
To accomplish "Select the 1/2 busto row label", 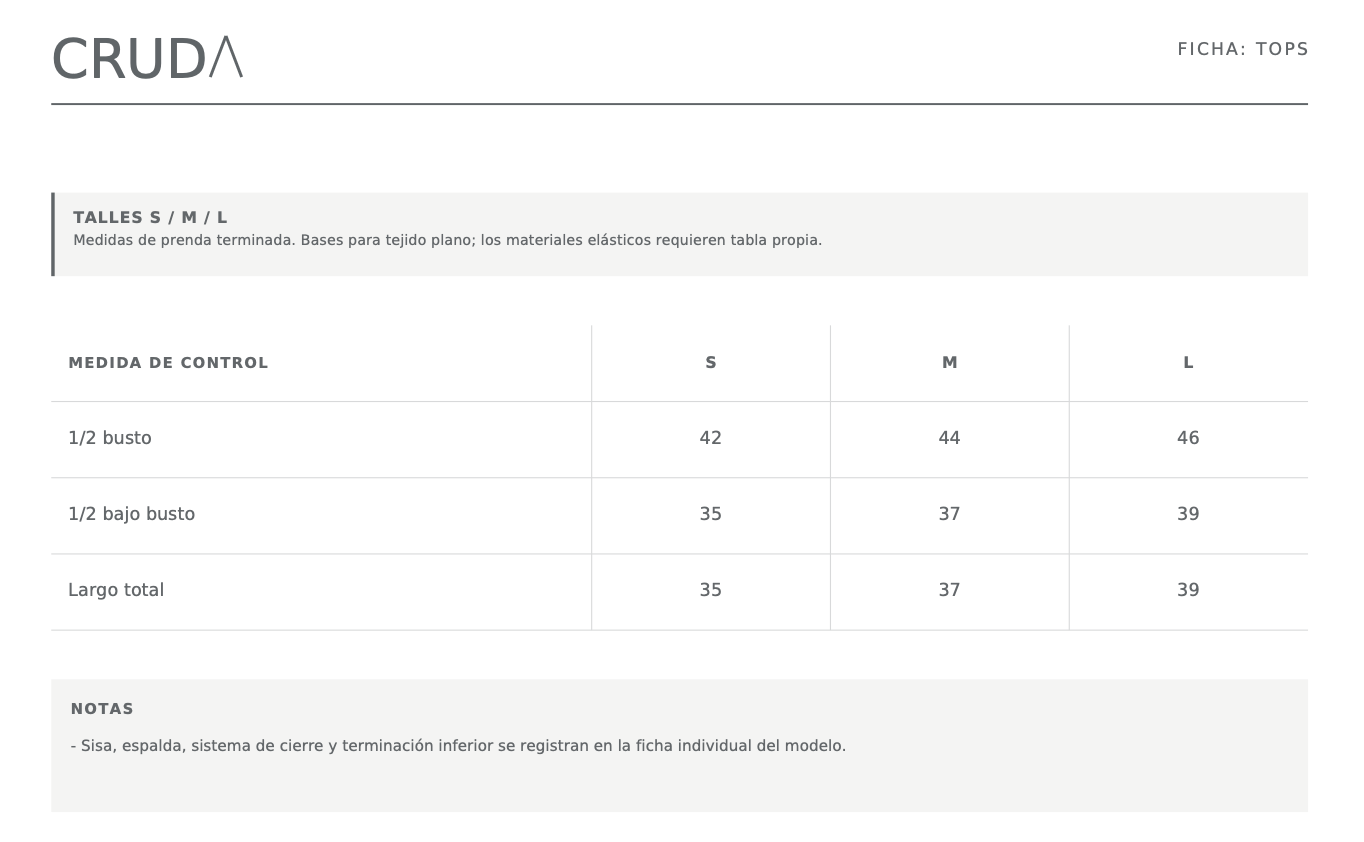I will pos(110,438).
